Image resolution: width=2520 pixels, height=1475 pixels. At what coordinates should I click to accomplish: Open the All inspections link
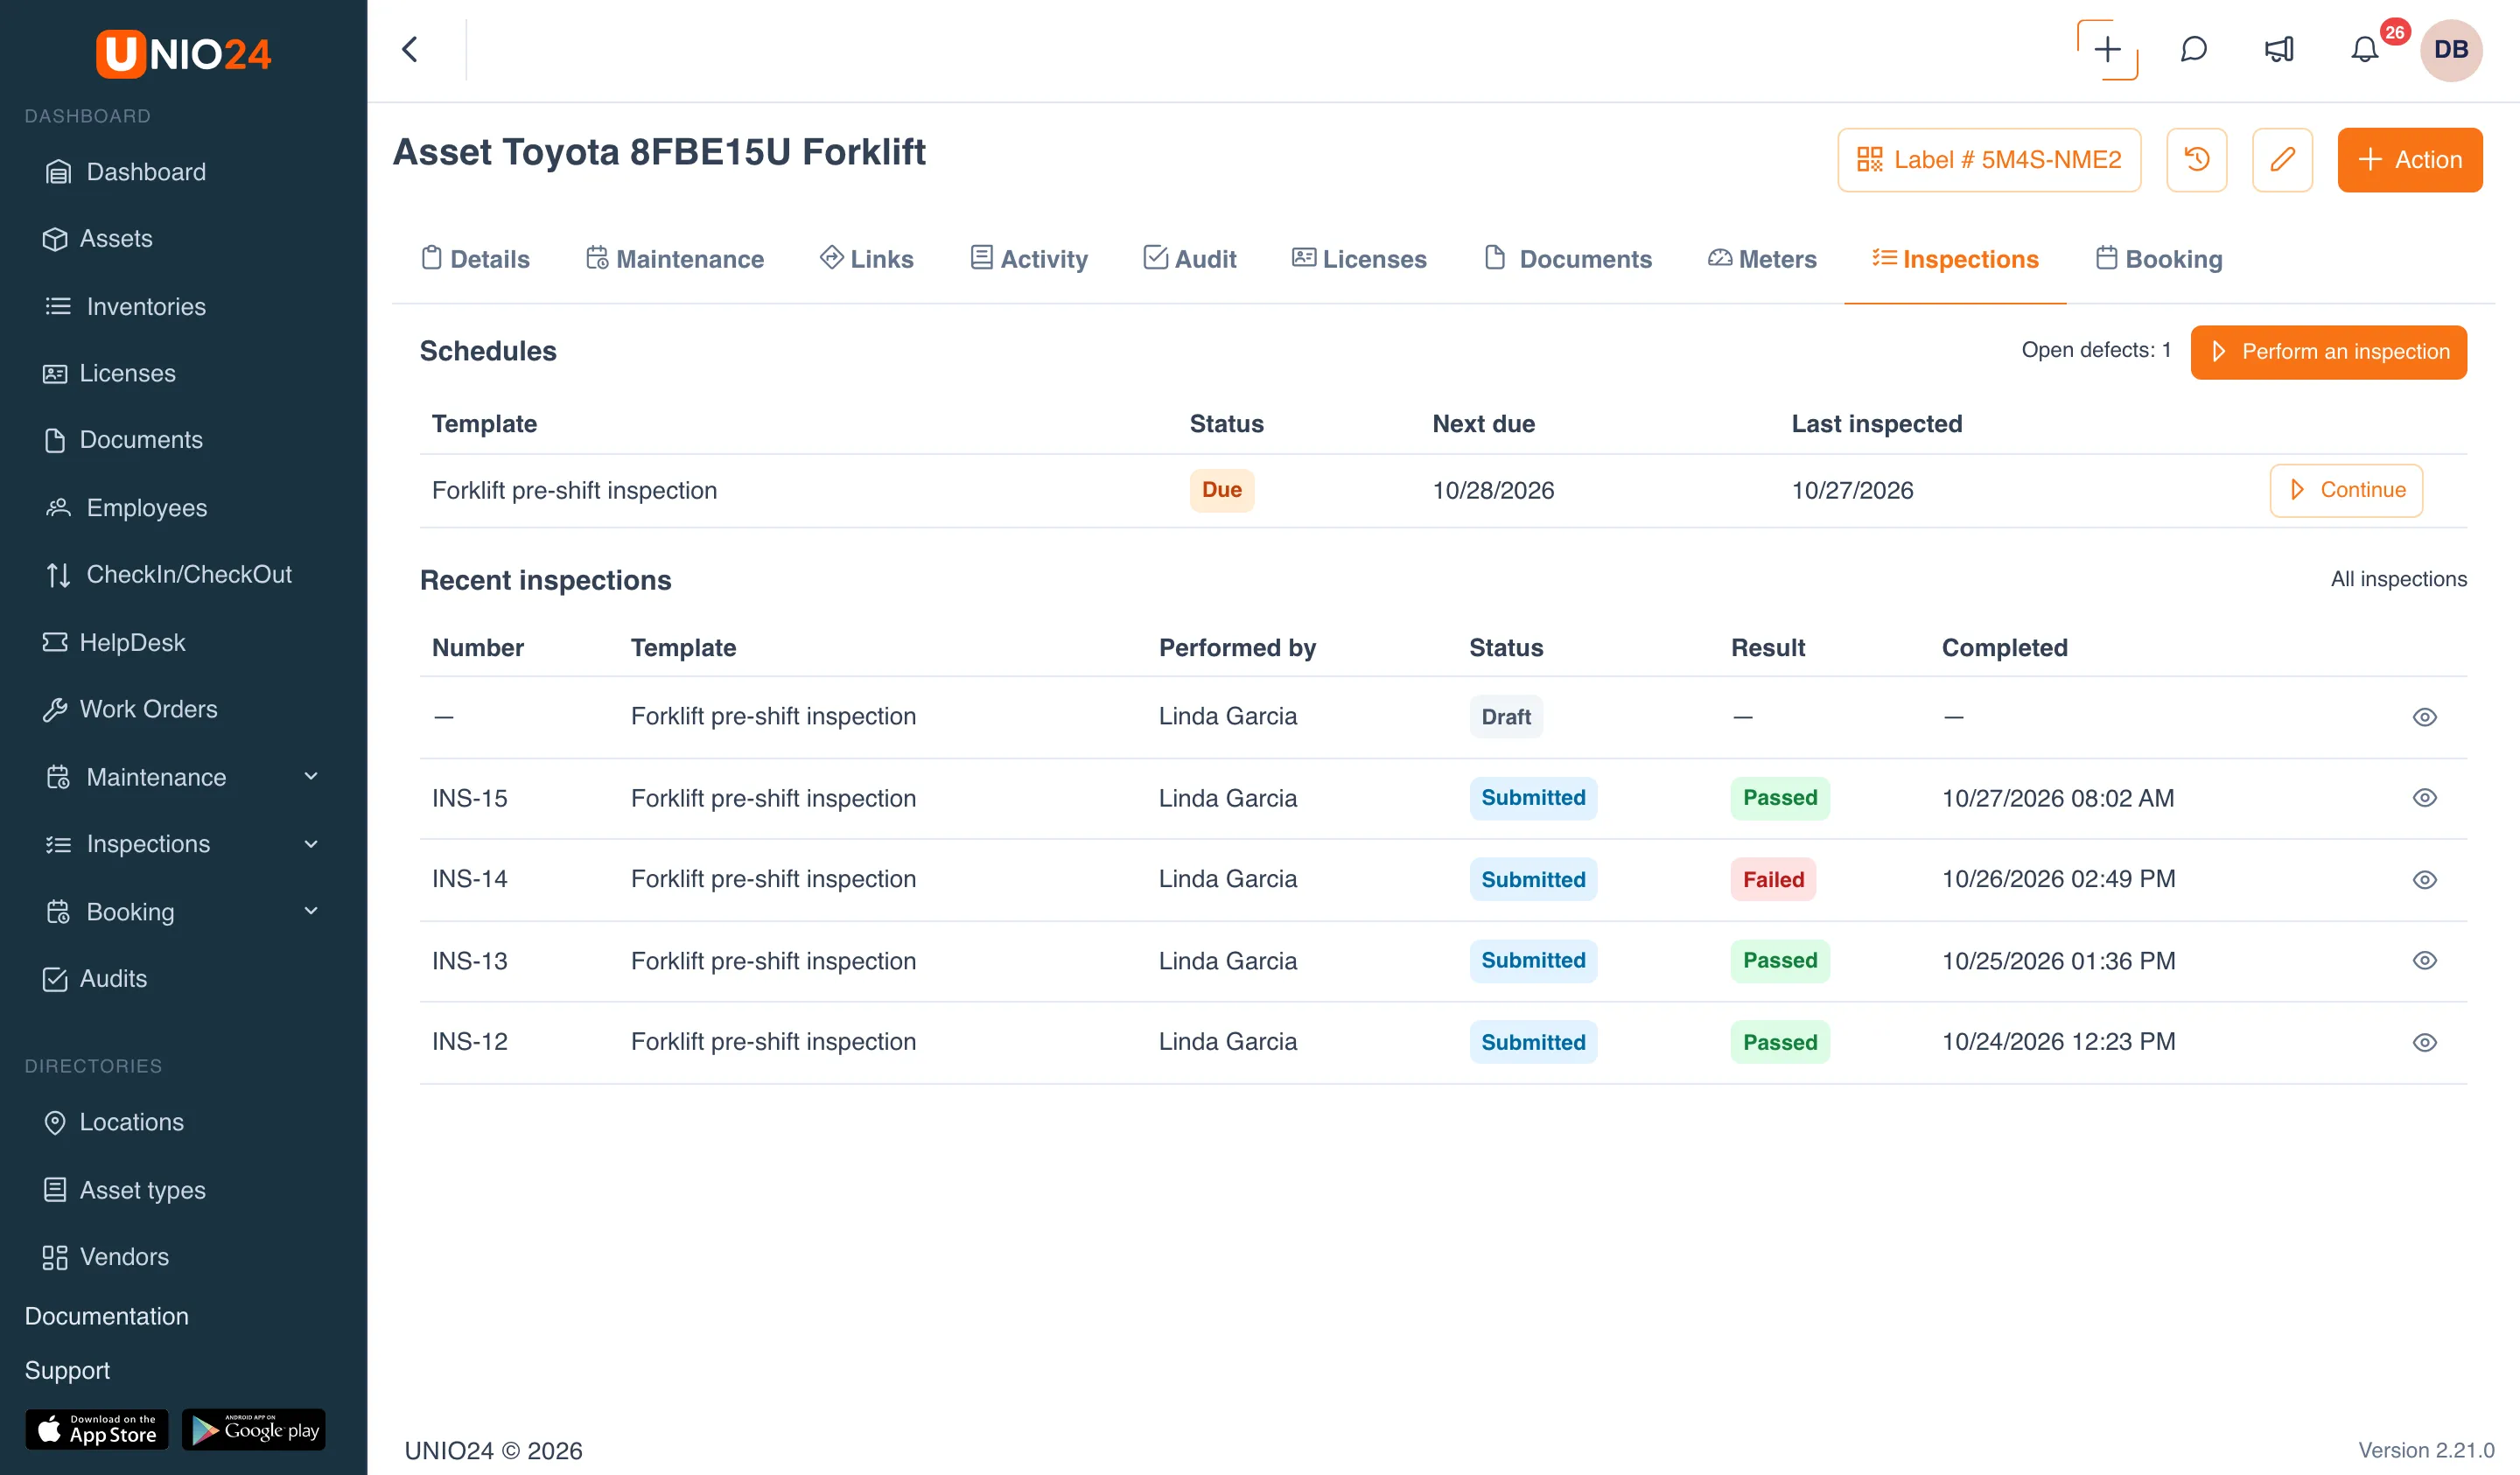coord(2398,579)
